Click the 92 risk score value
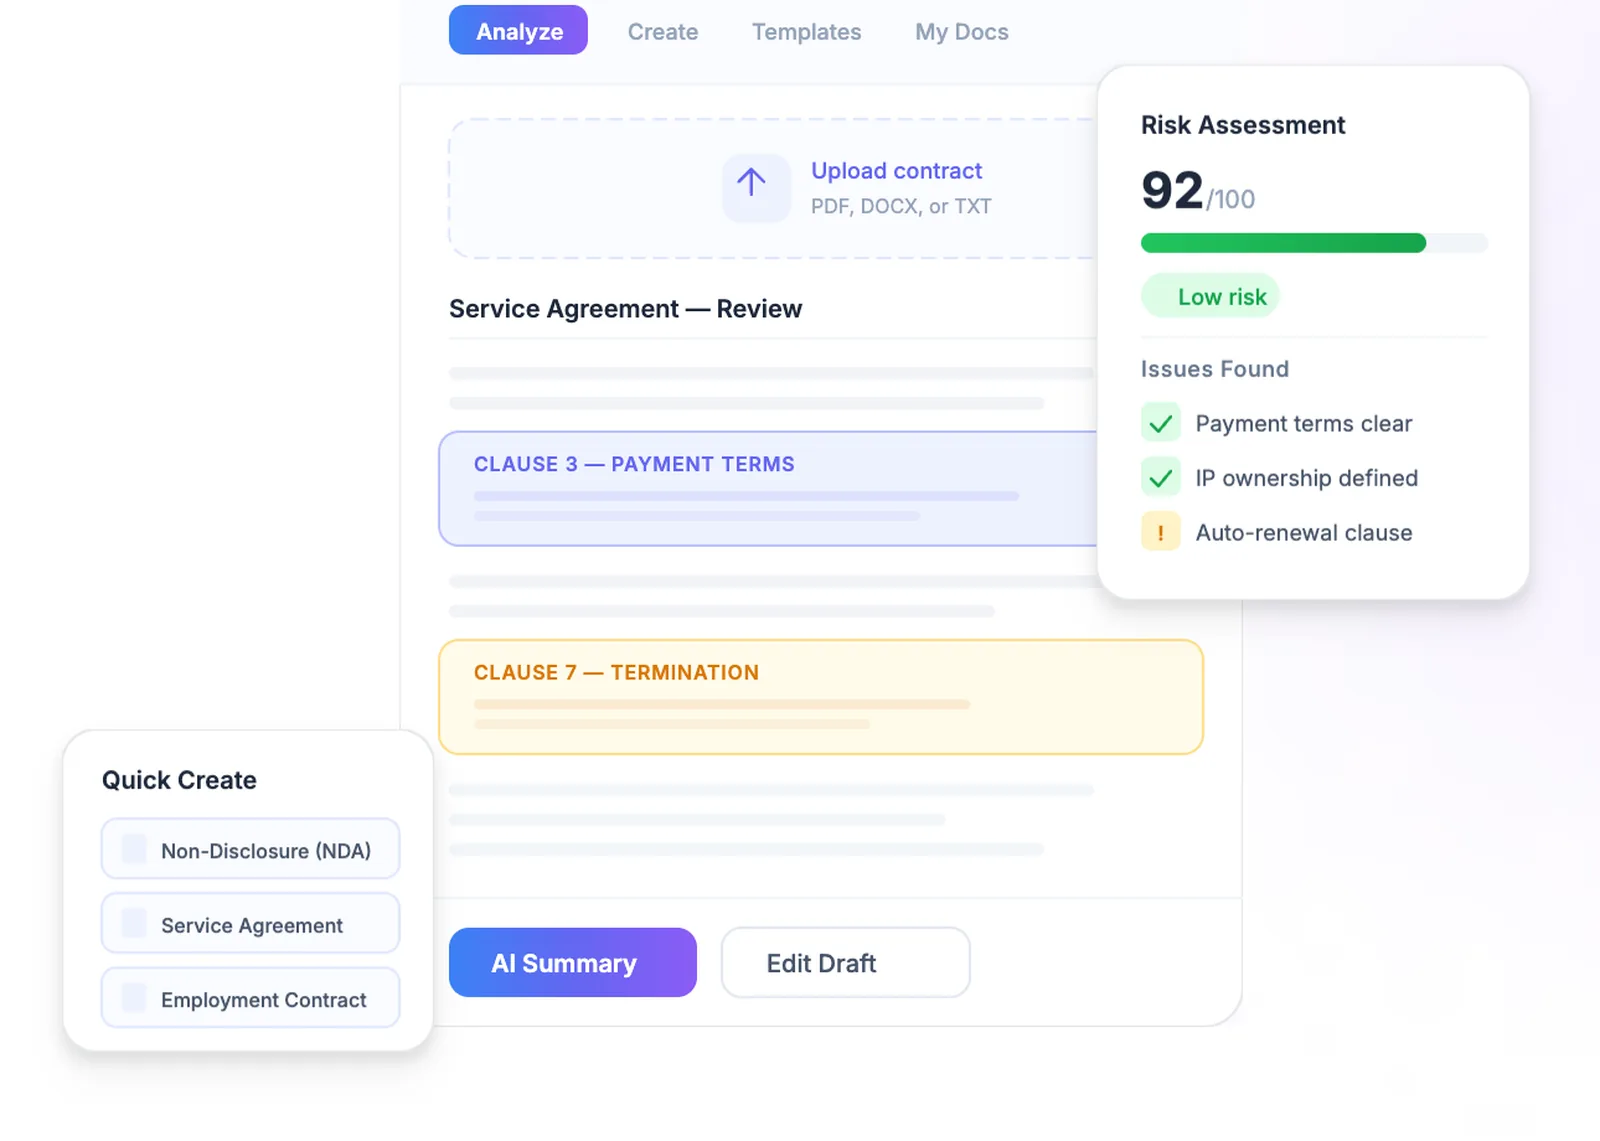This screenshot has height=1141, width=1600. tap(1172, 190)
